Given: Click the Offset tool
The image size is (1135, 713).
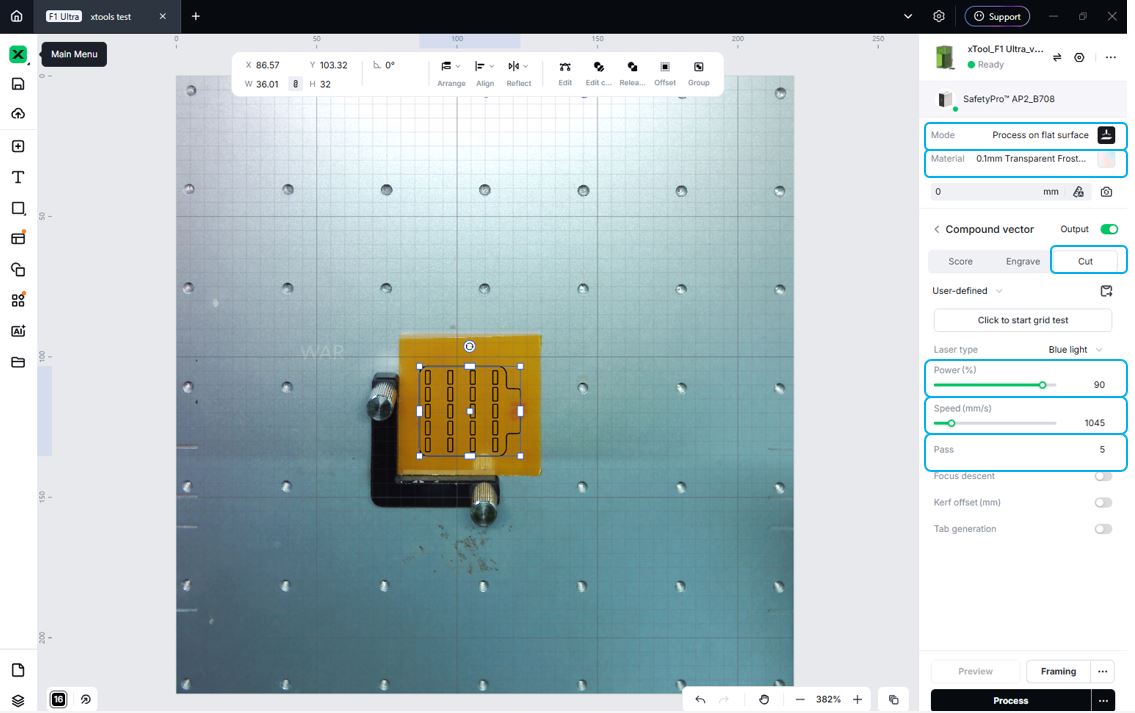Looking at the screenshot, I should [x=665, y=72].
